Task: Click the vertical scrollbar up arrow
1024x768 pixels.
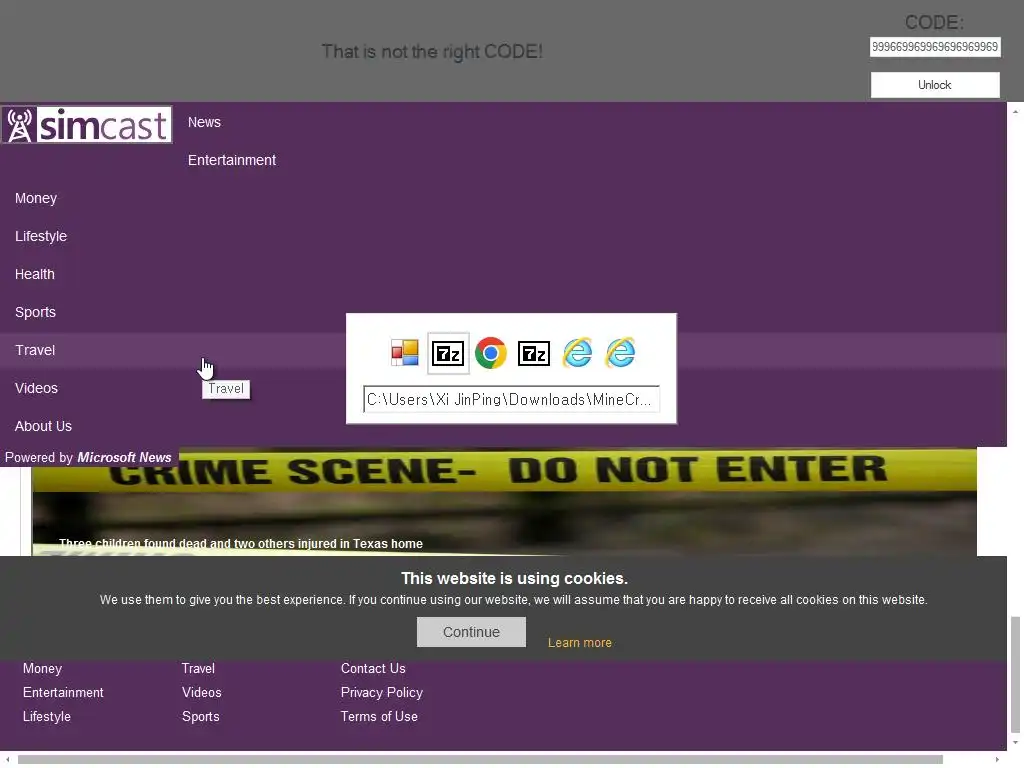Action: [1016, 112]
